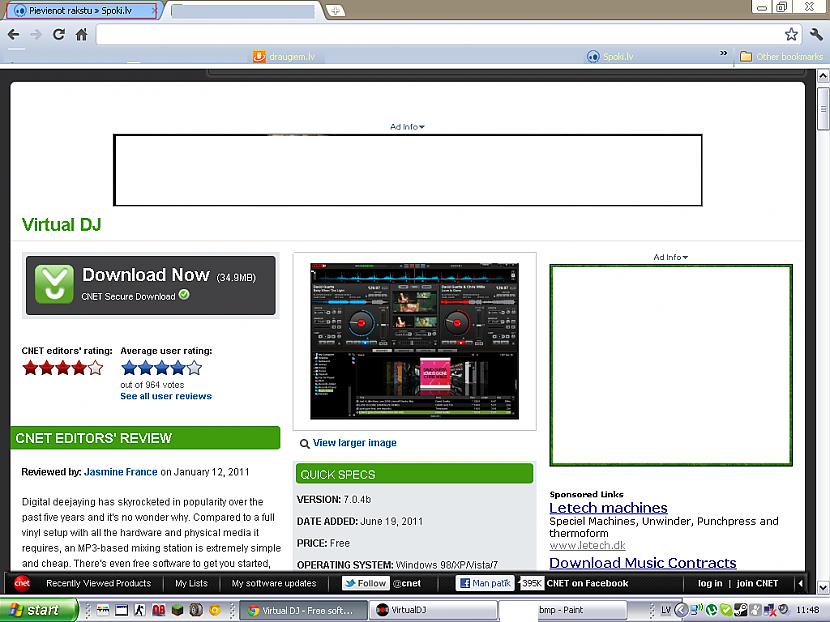
Task: Click the taskbar clock showing 11:48
Action: tap(808, 610)
